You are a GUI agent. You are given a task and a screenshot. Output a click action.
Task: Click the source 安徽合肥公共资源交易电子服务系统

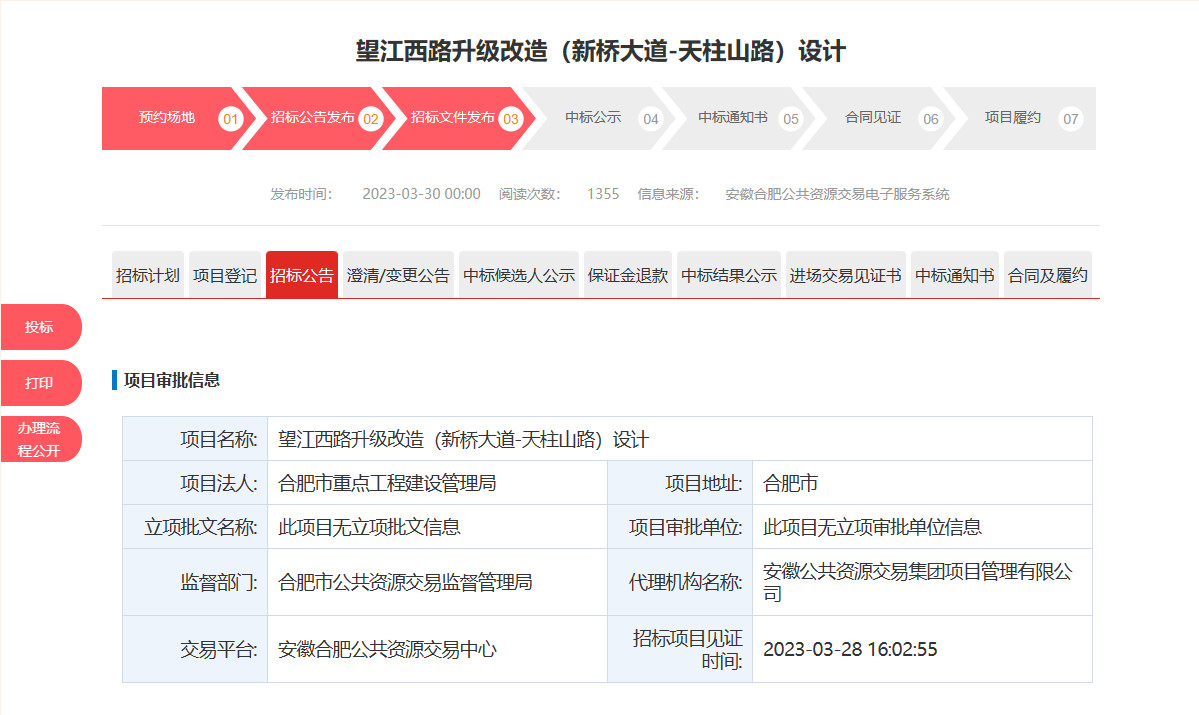coord(837,194)
